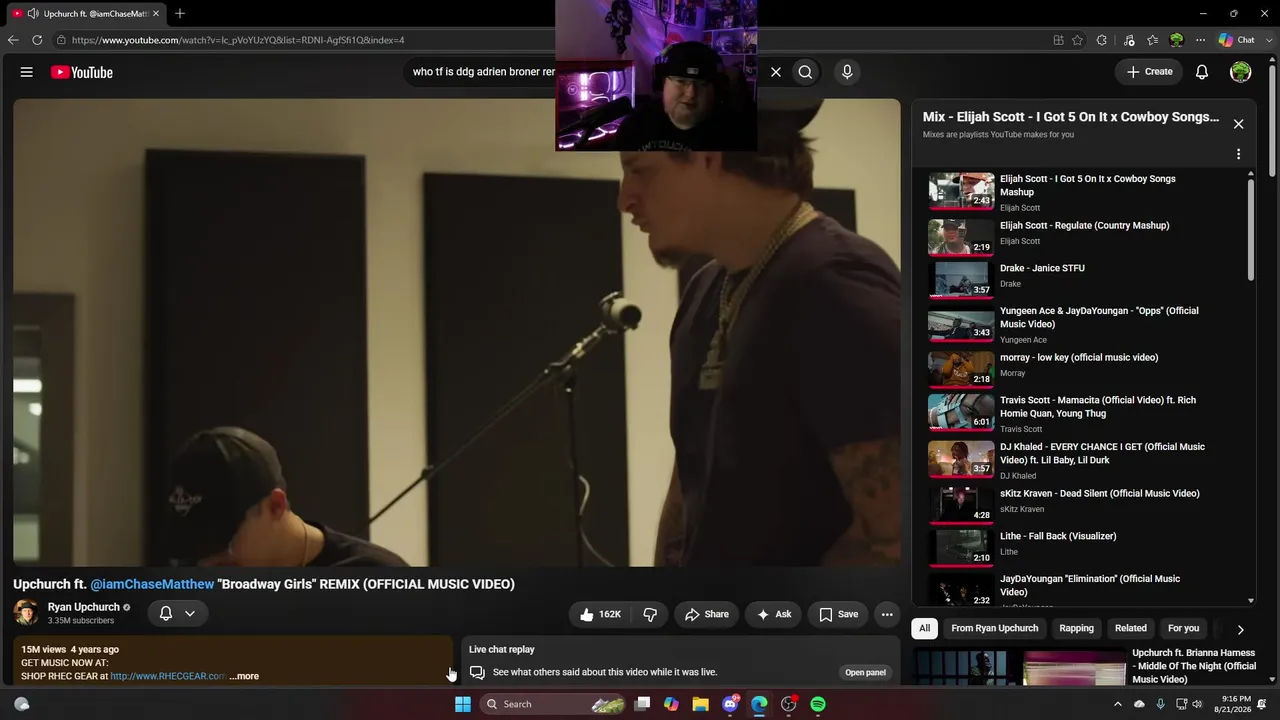Open the Create button
1280x720 pixels.
(1150, 72)
